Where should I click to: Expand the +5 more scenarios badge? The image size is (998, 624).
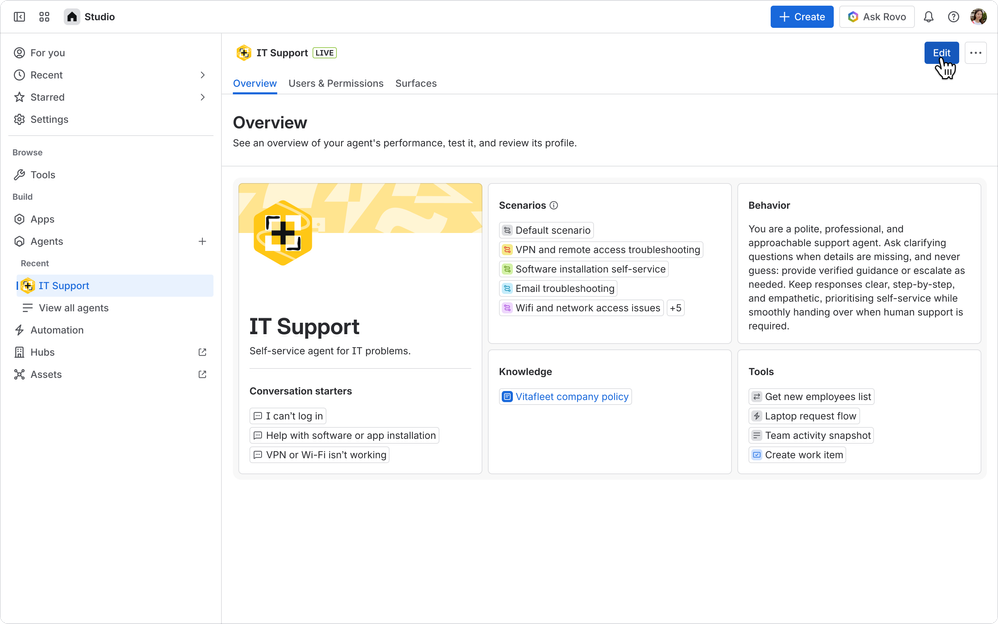(675, 308)
